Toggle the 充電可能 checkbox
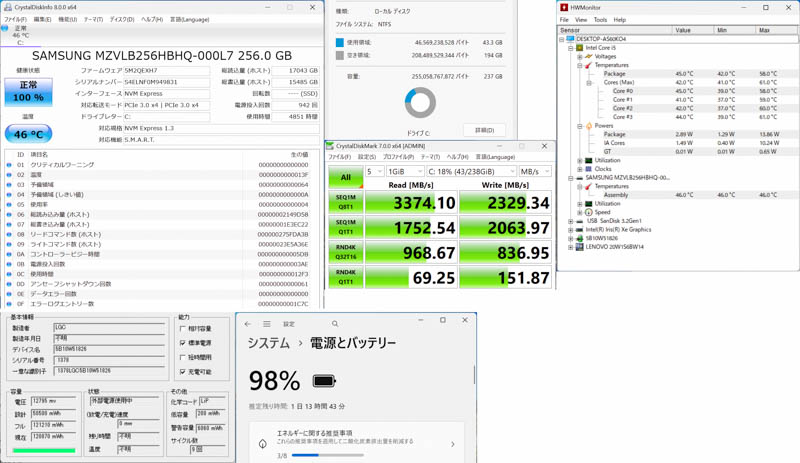This screenshot has height=463, width=800. click(x=183, y=372)
